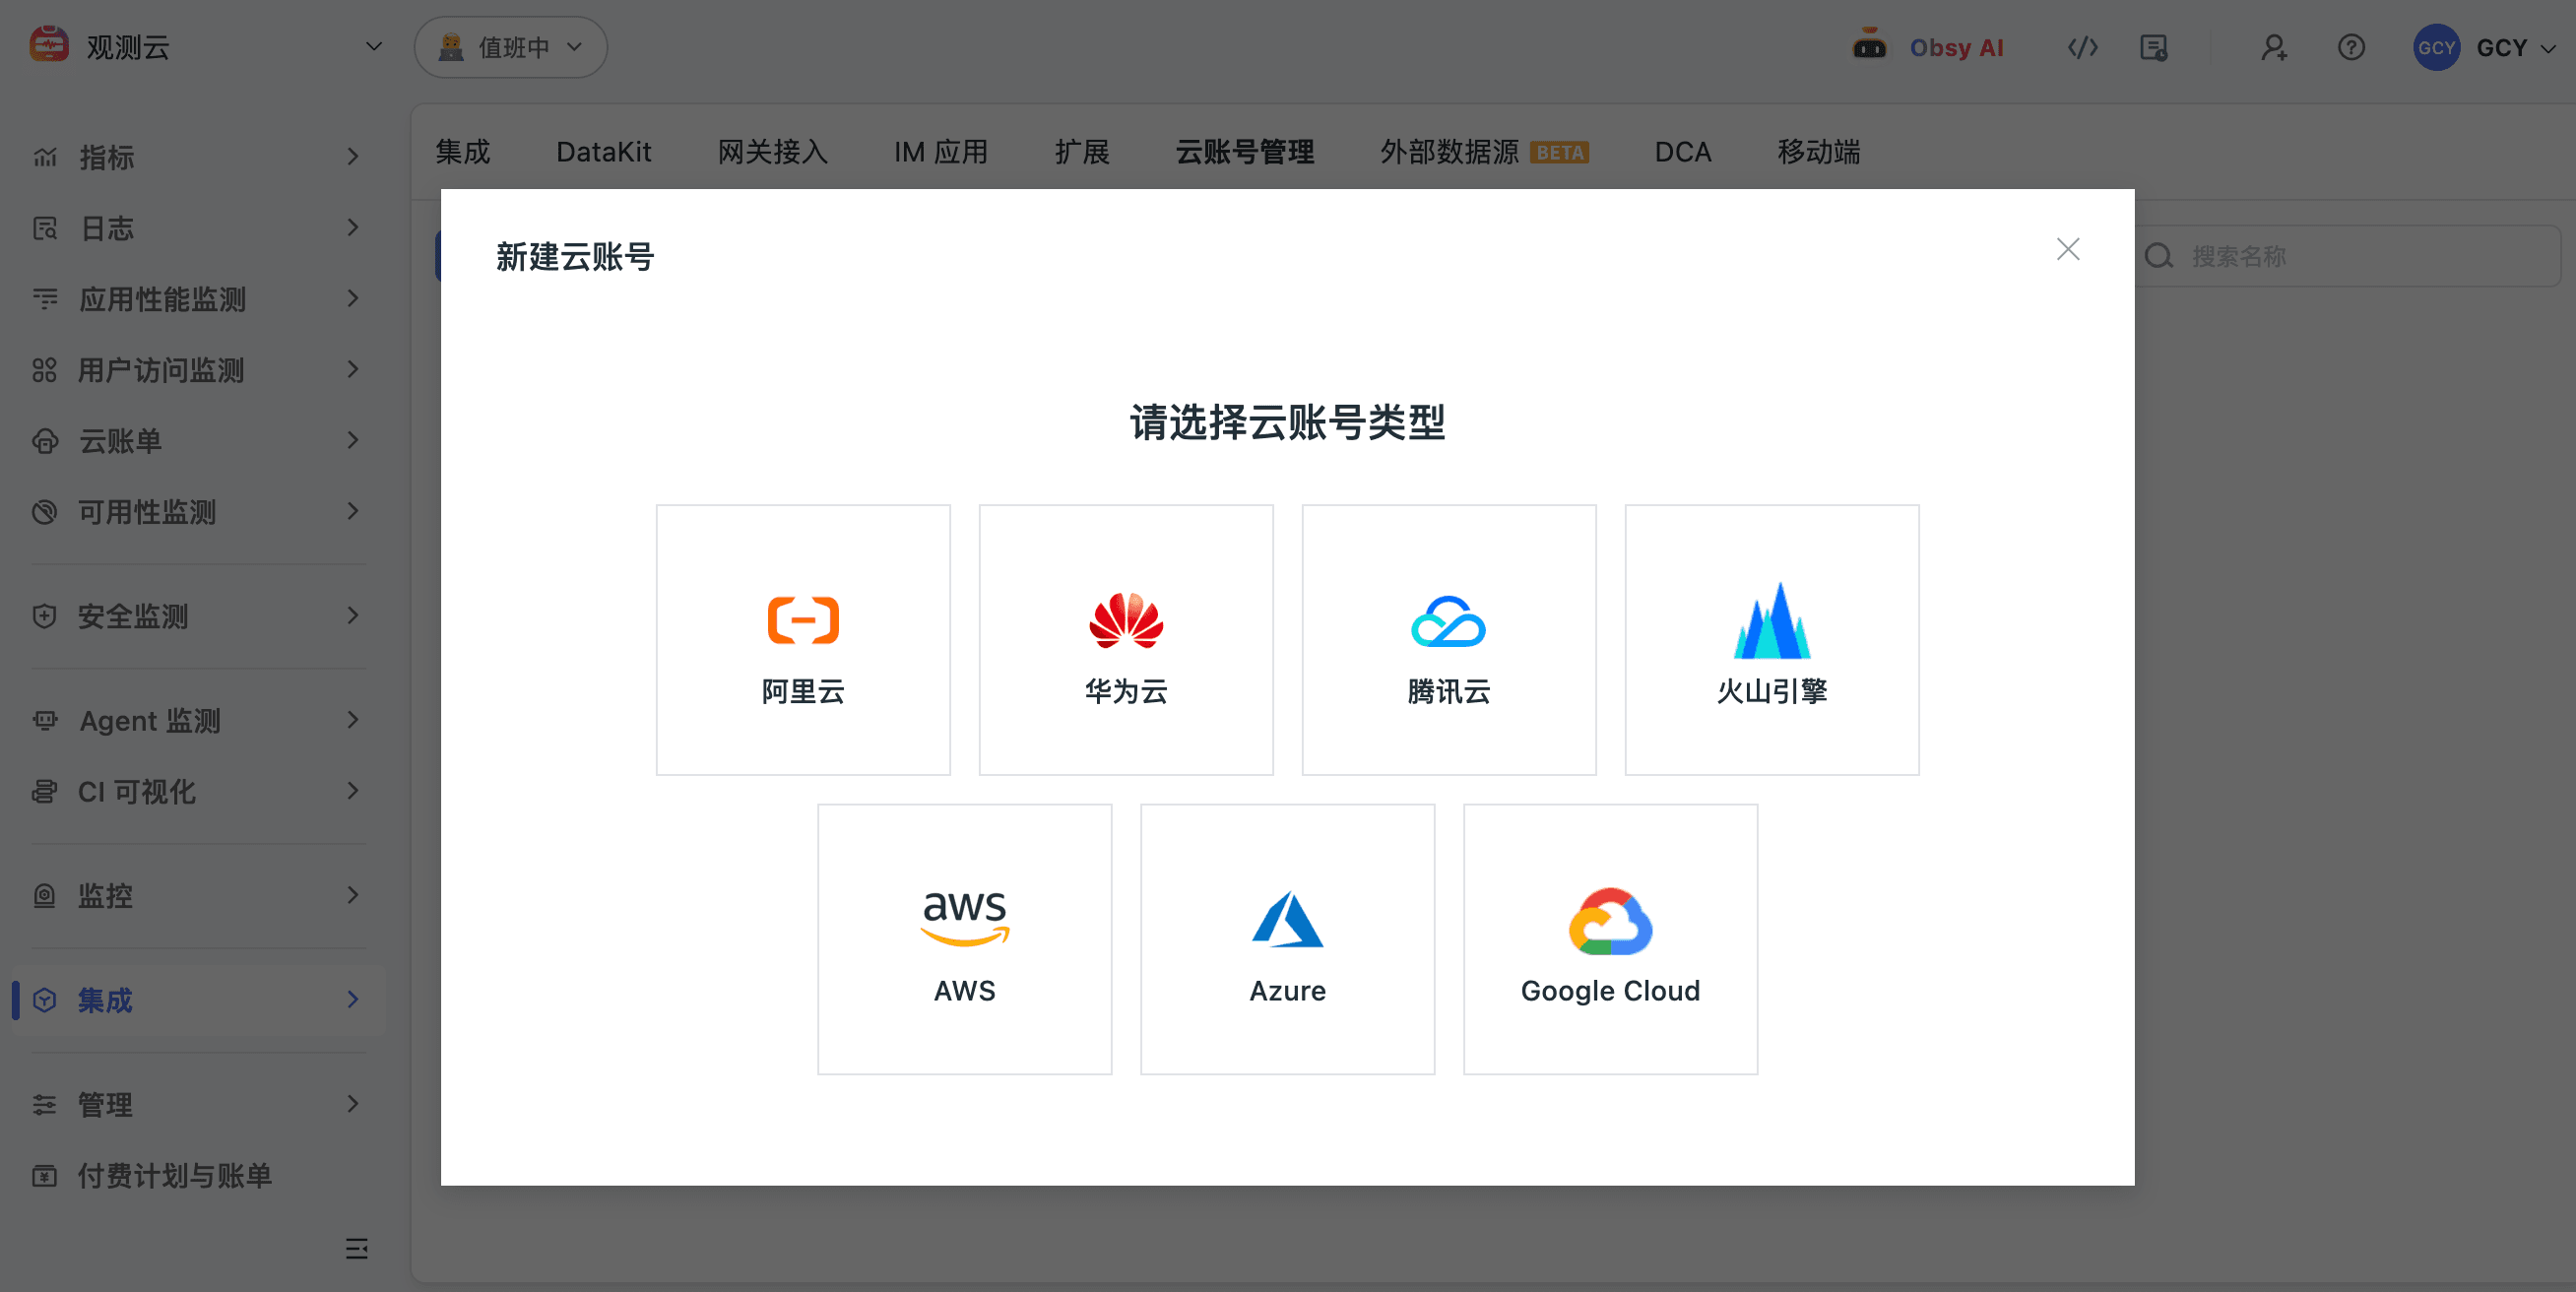Open the 观测云 workspace switcher
Viewport: 2576px width, 1292px height.
[x=207, y=47]
